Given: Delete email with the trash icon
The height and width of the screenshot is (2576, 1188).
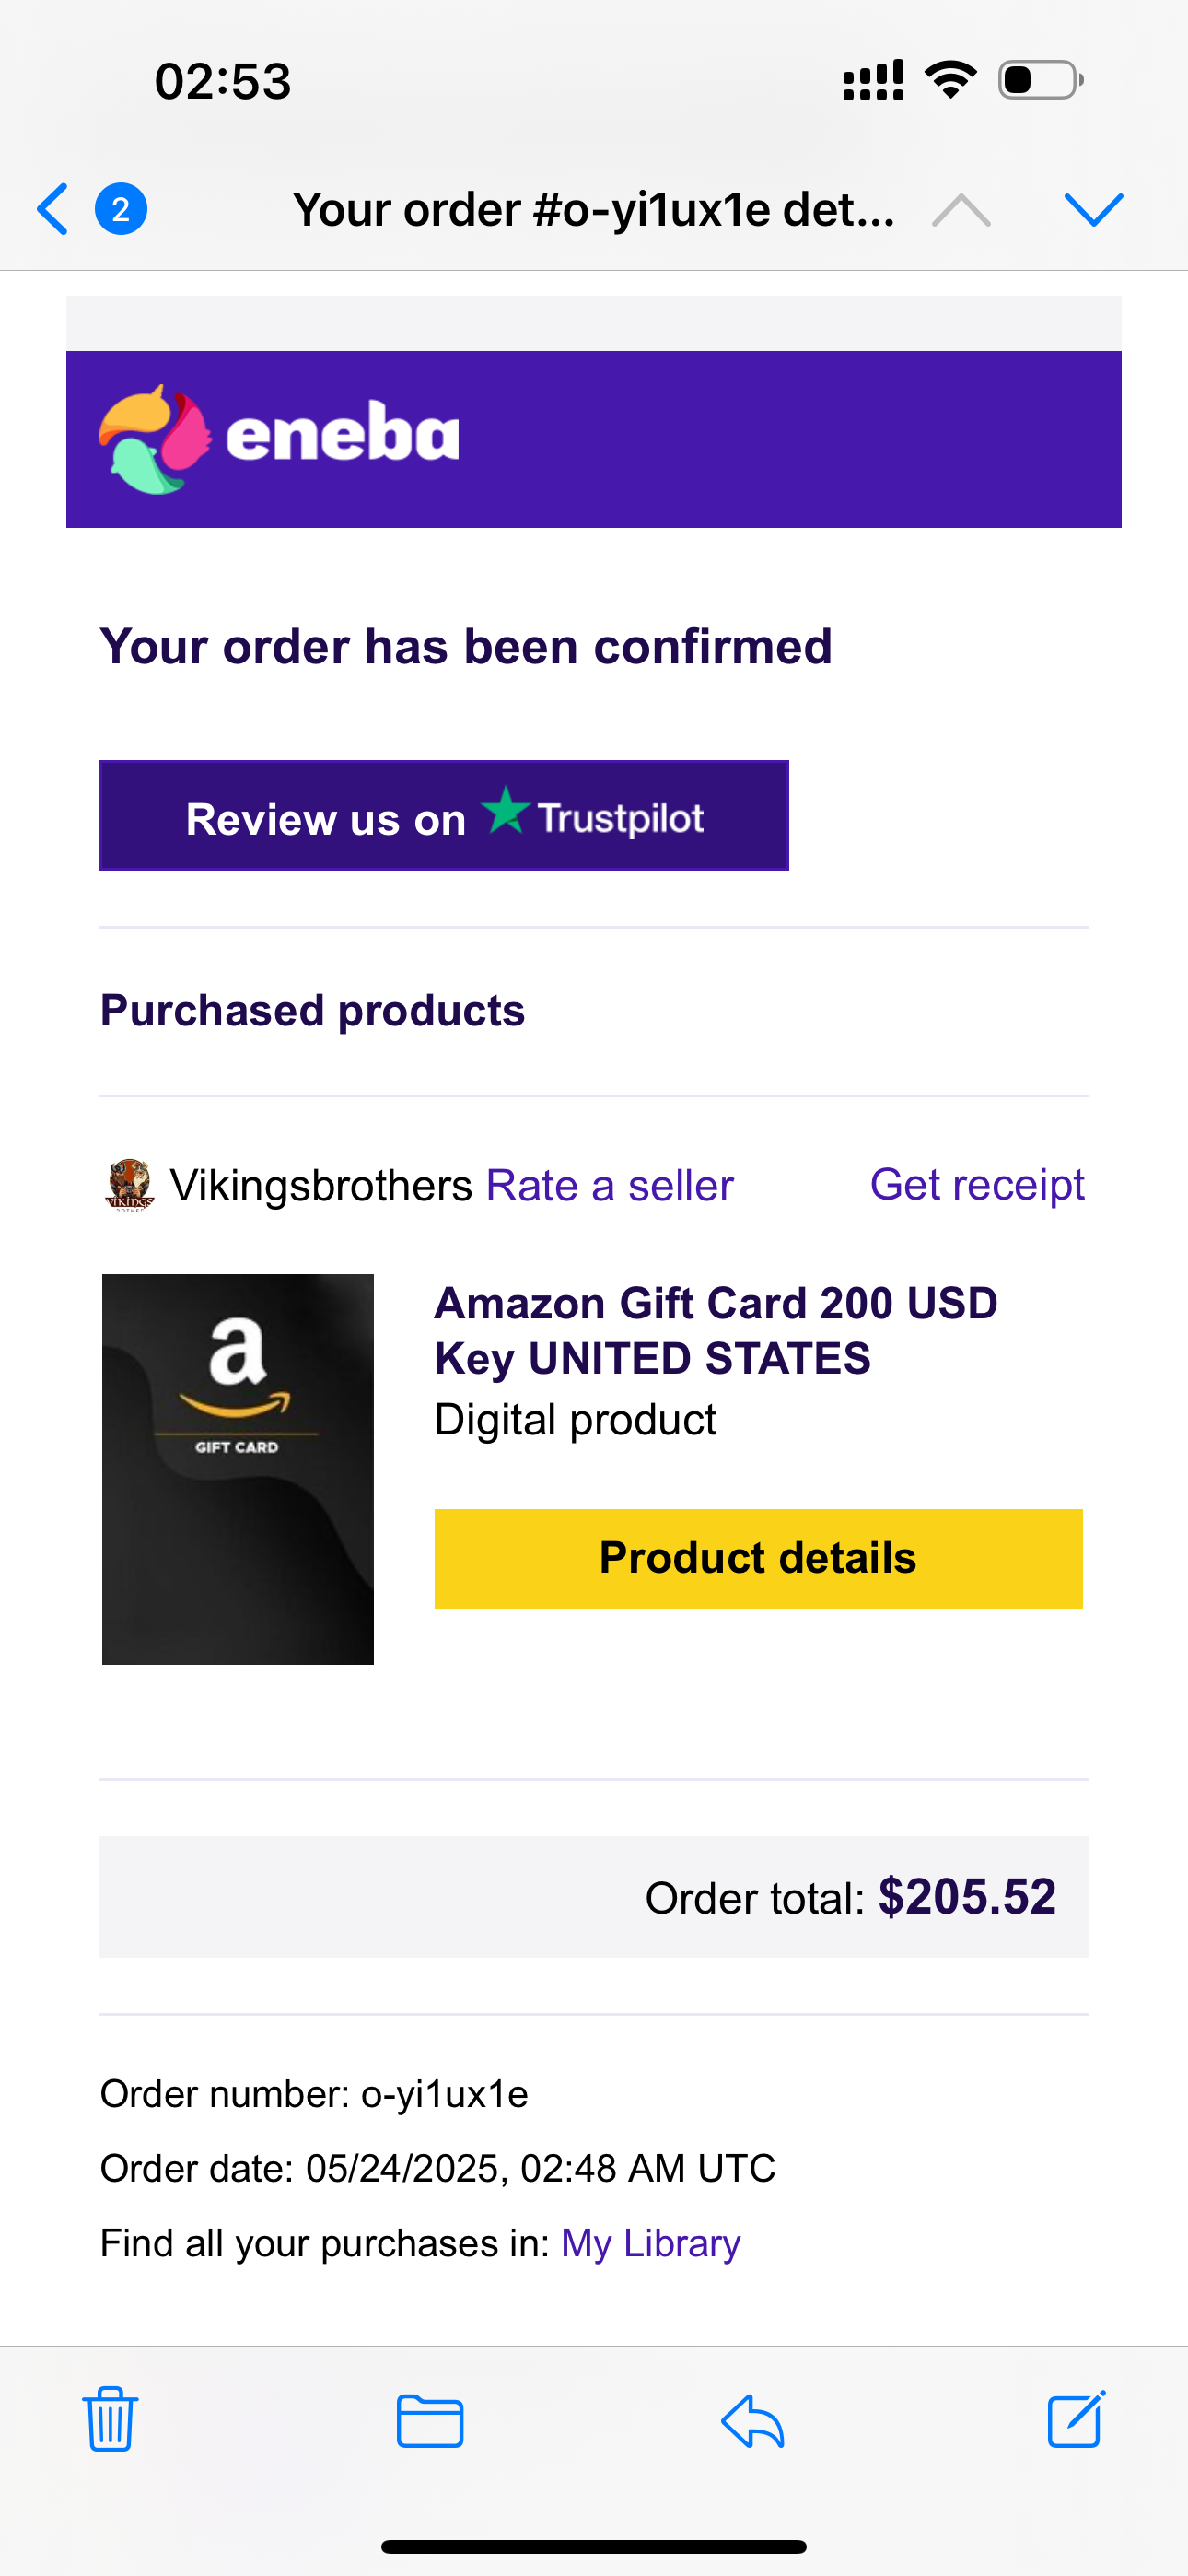Looking at the screenshot, I should click(x=110, y=2420).
